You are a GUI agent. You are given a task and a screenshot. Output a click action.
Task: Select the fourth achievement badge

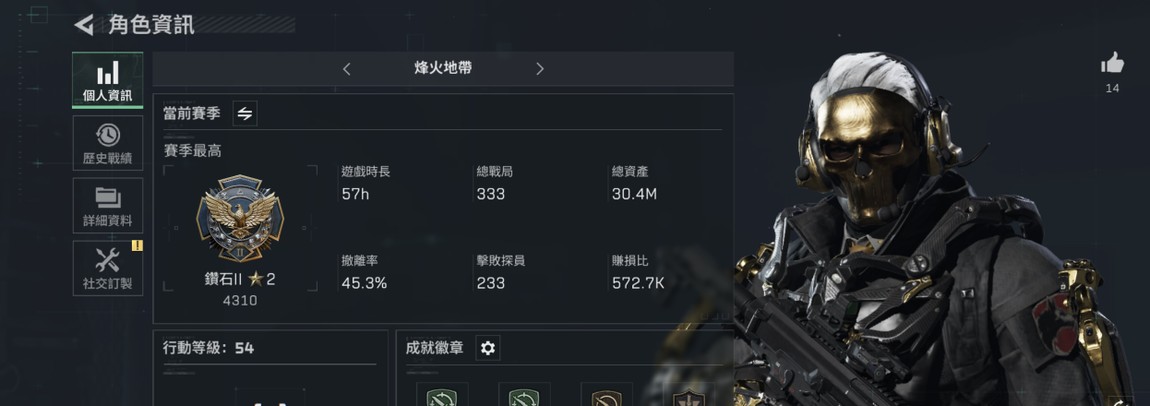pyautogui.click(x=688, y=396)
